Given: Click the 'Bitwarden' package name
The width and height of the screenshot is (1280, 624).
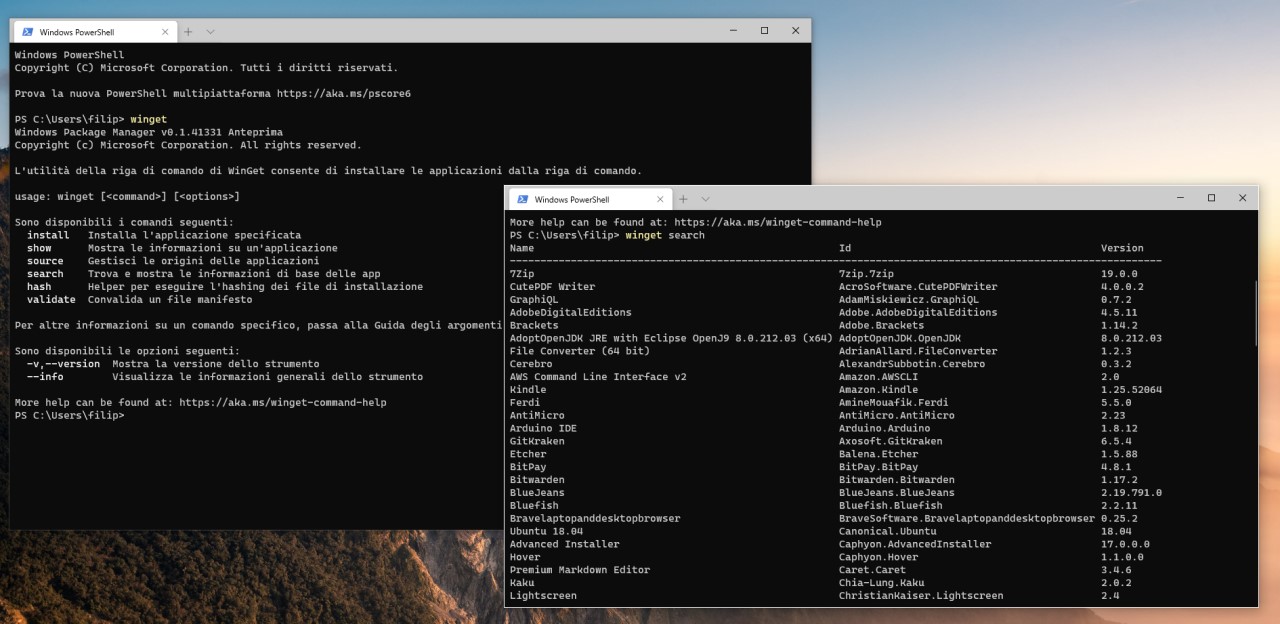Looking at the screenshot, I should point(537,480).
